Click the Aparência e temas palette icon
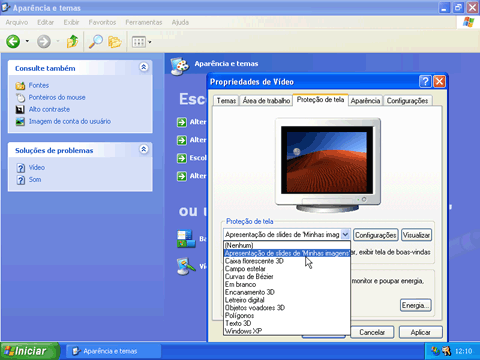480x360 pixels. coord(180,65)
